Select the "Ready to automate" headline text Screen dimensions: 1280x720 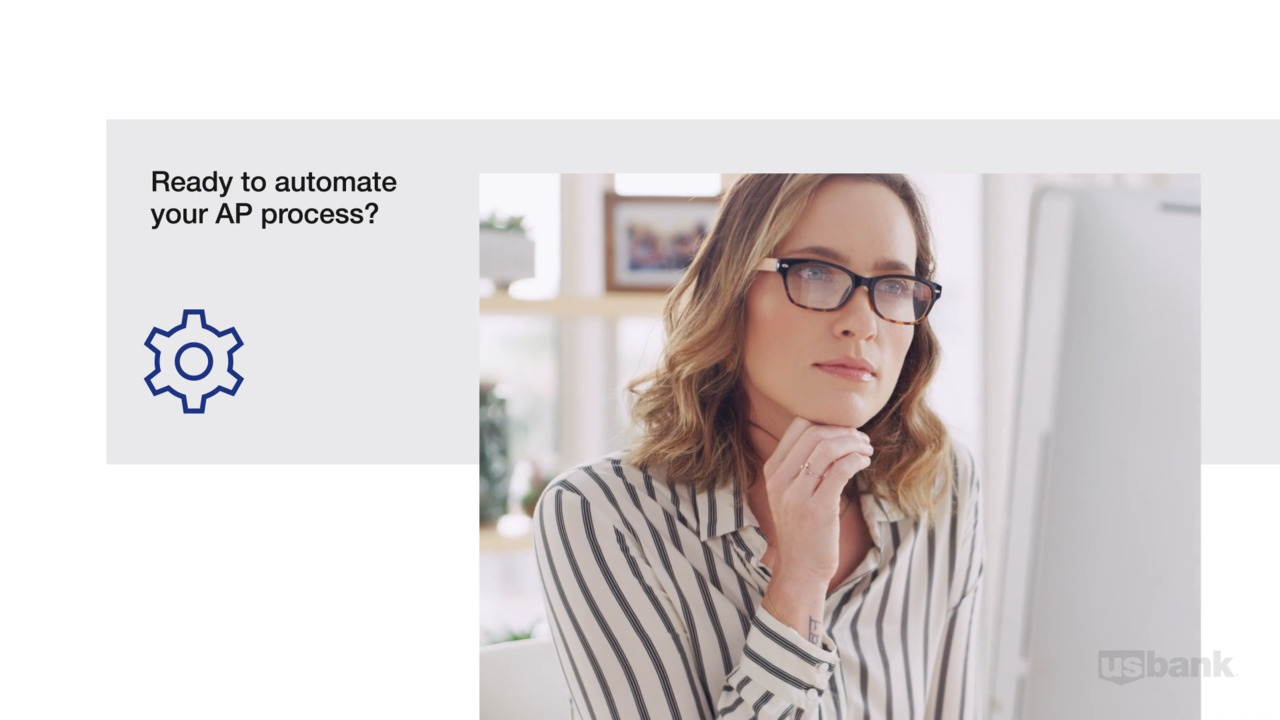click(x=273, y=182)
